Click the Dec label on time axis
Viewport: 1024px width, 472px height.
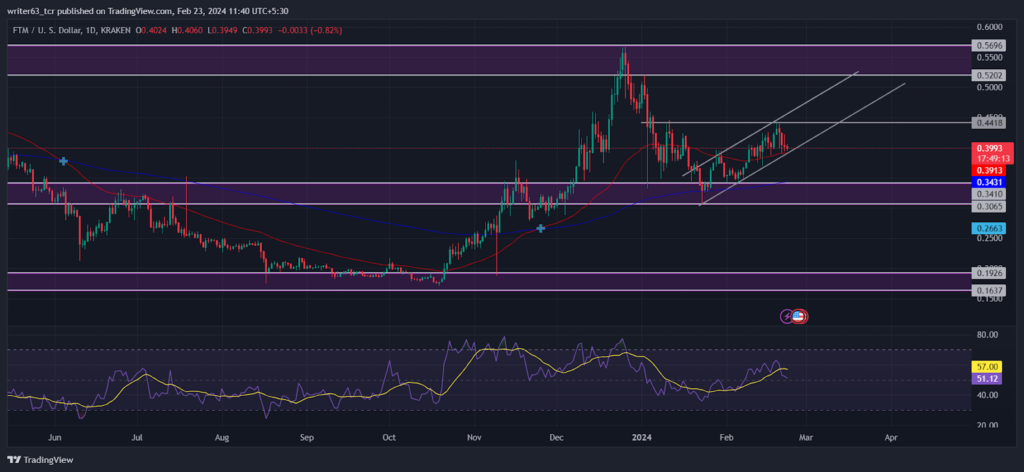click(556, 436)
